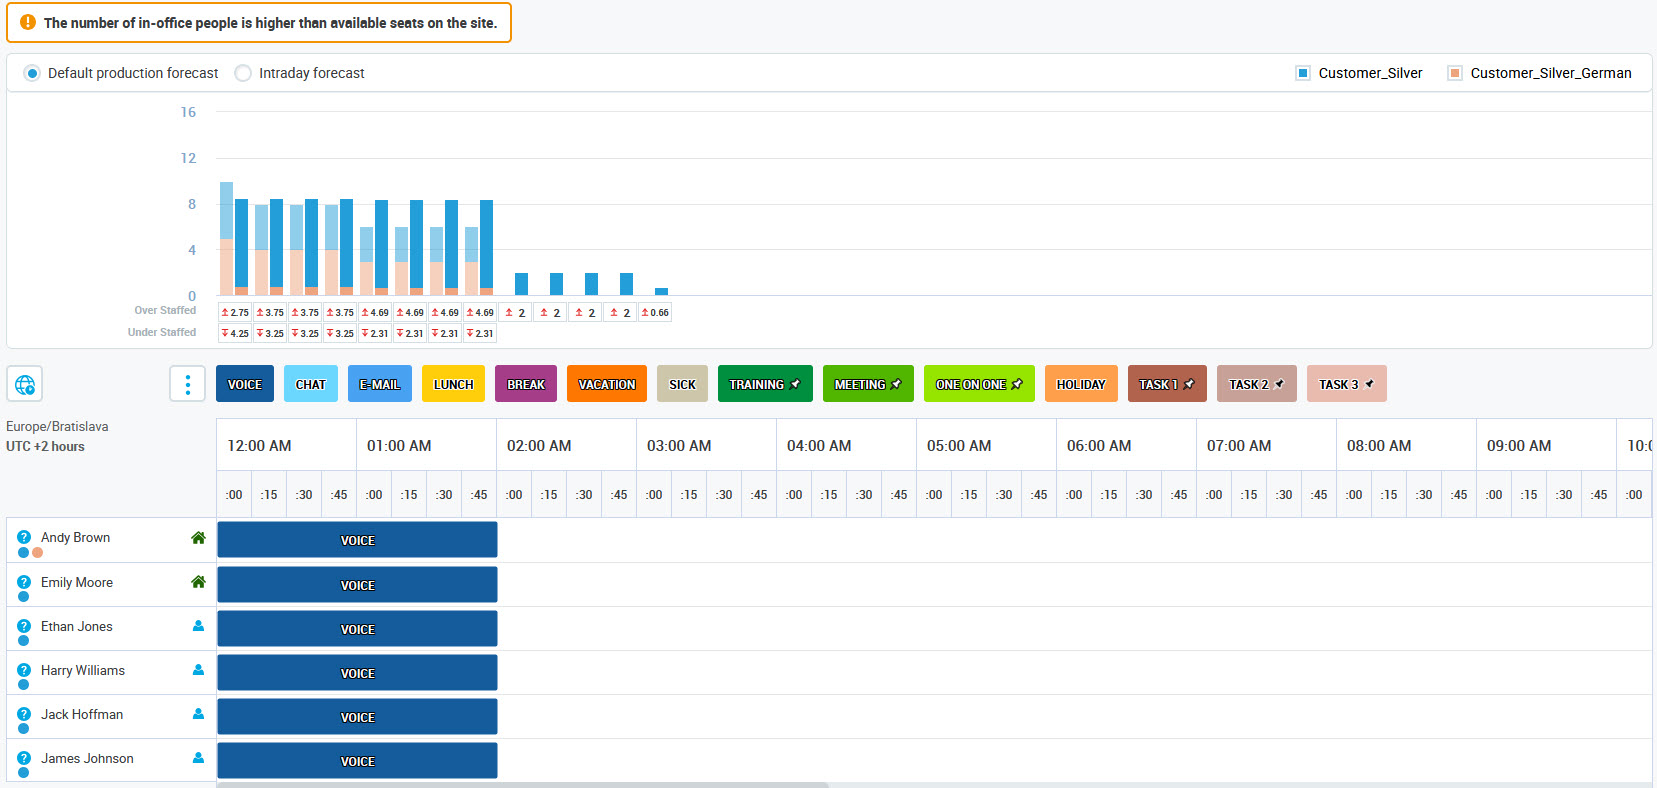Click the question mark icon beside James Johnson
The width and height of the screenshot is (1657, 788).
click(x=24, y=758)
